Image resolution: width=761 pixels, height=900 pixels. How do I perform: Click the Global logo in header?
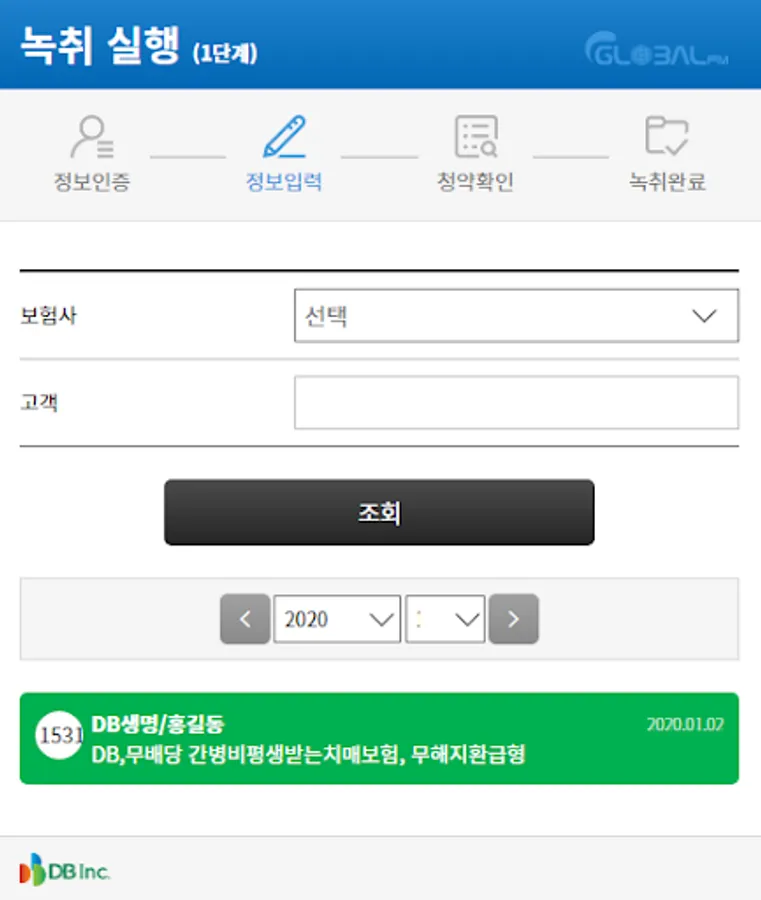(x=657, y=49)
